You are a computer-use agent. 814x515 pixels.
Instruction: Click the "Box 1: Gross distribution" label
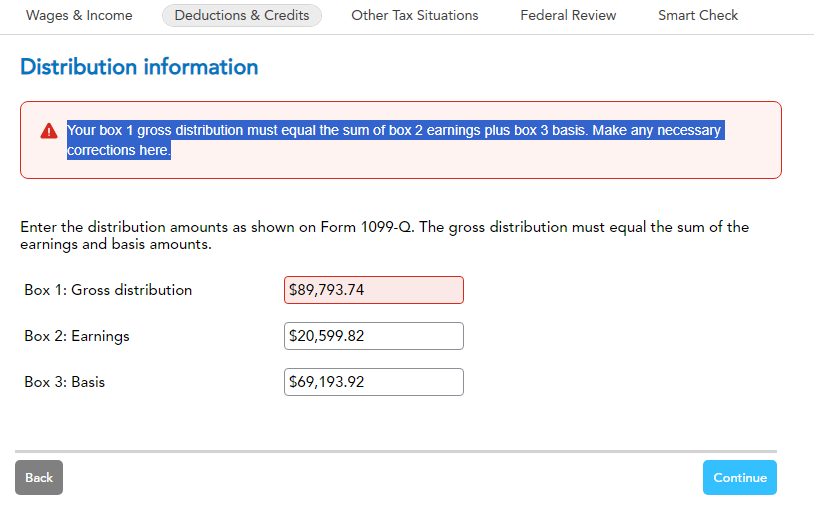pyautogui.click(x=108, y=290)
